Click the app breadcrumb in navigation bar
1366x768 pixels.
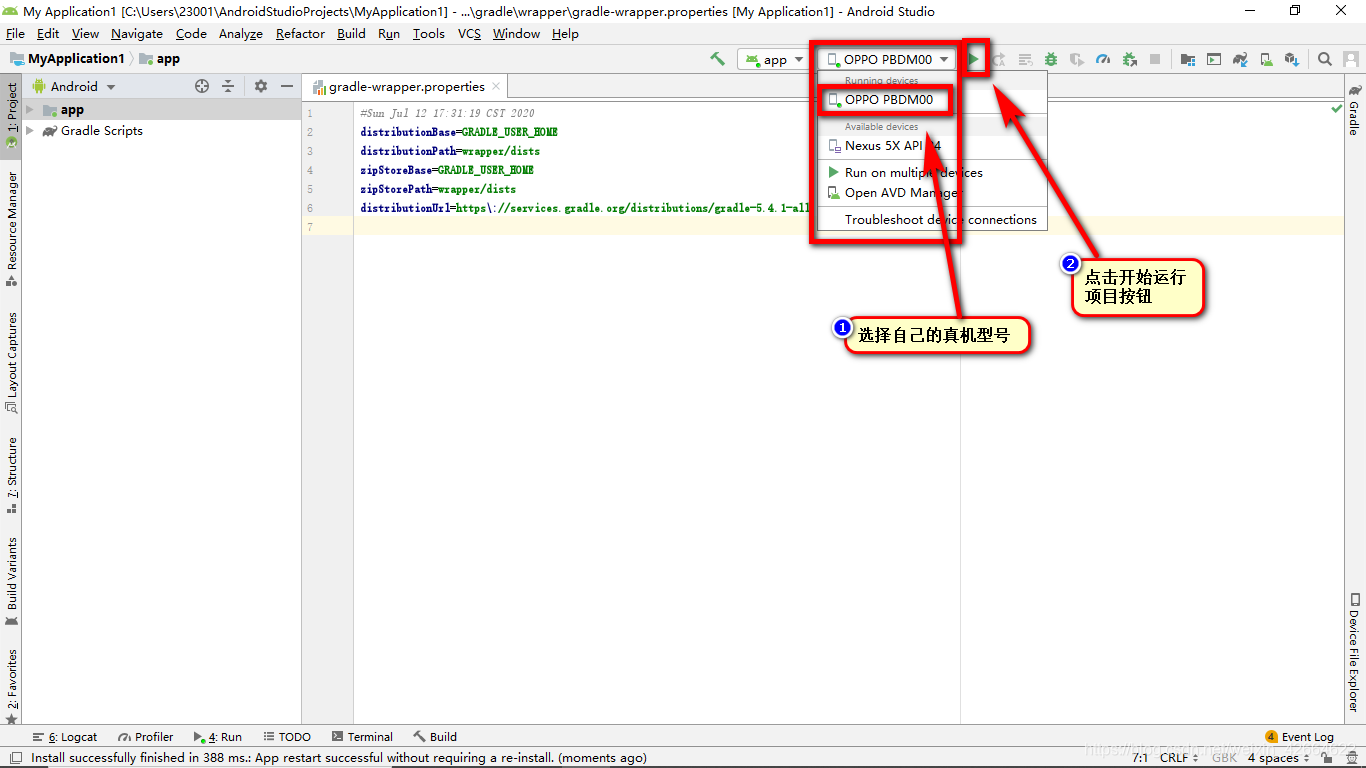point(160,59)
